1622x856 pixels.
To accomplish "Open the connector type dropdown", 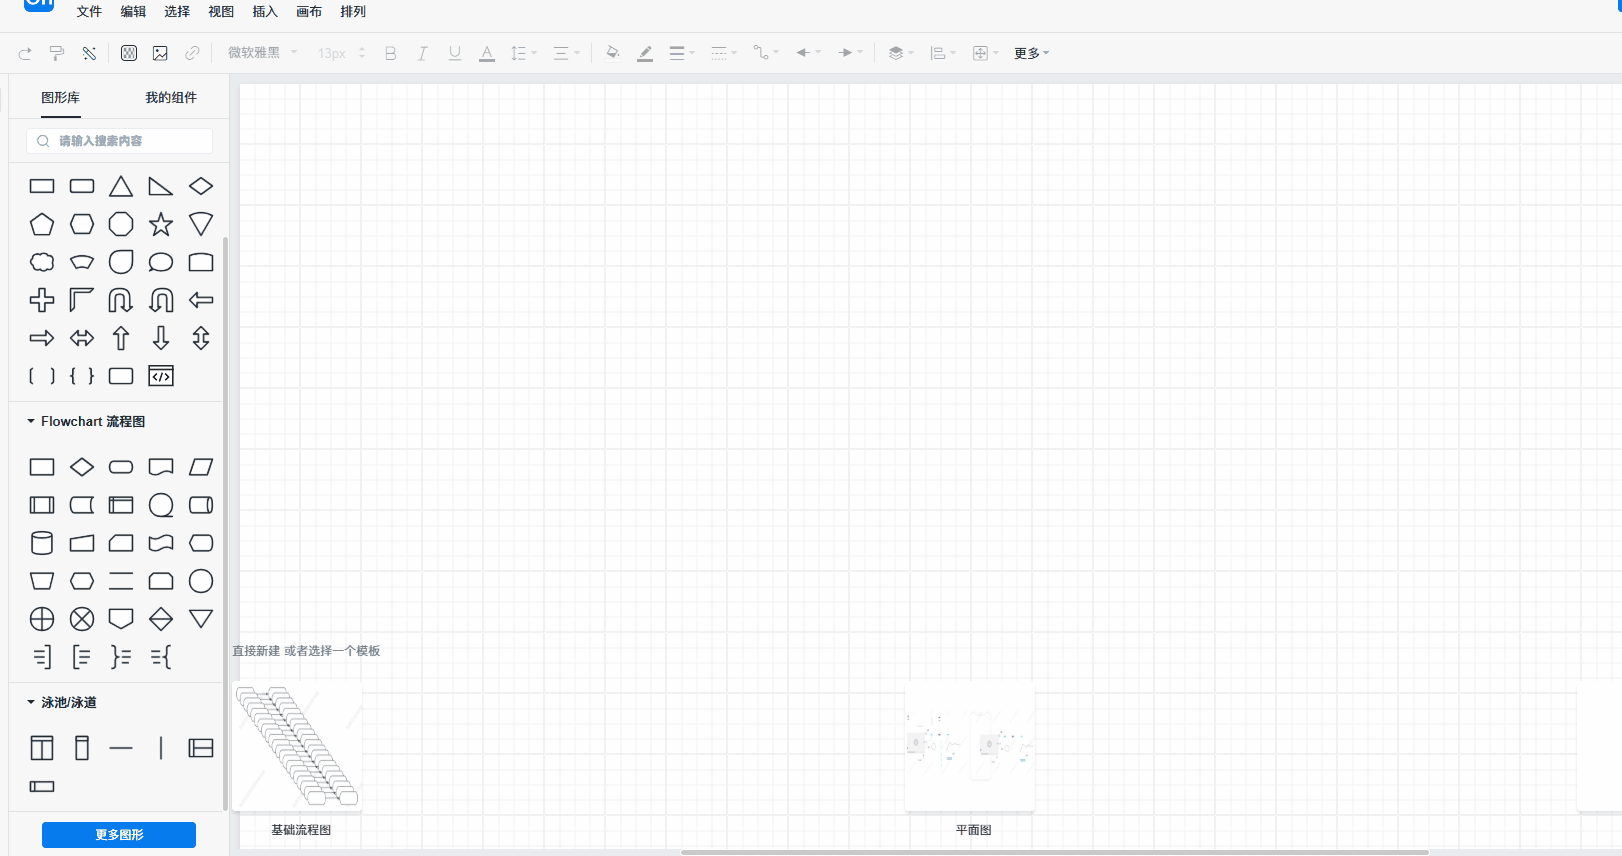I will tap(766, 53).
